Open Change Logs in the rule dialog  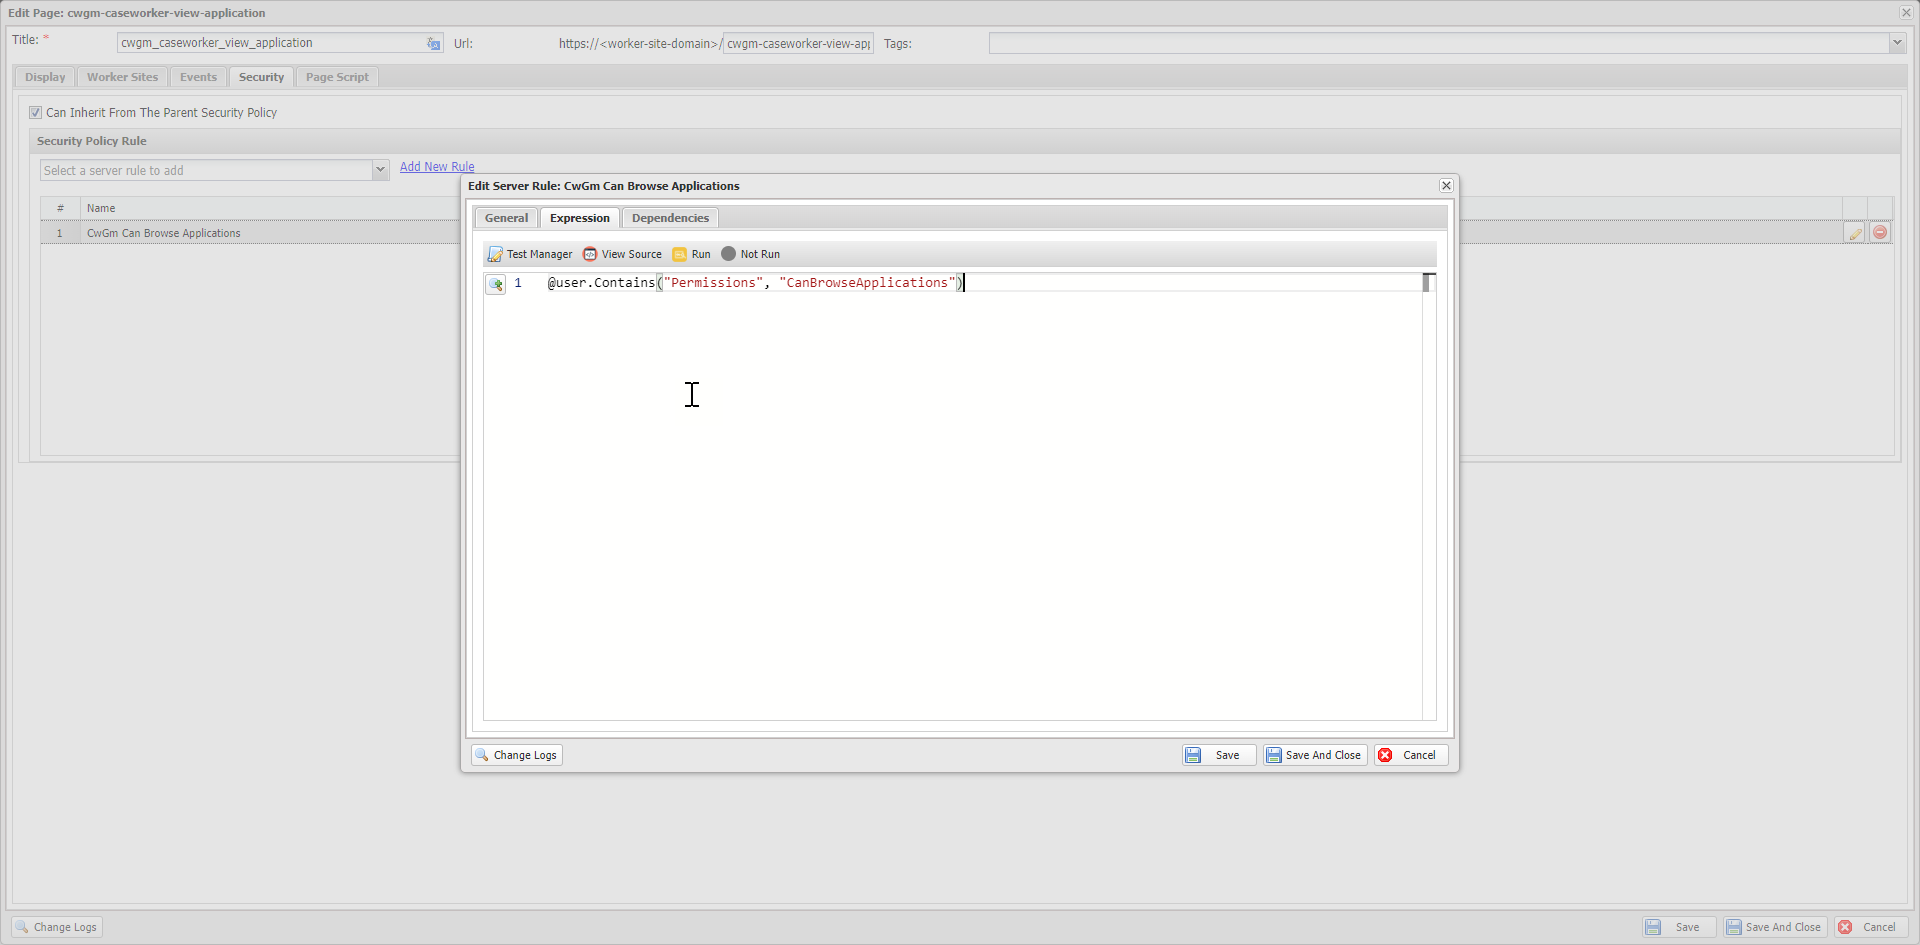517,755
